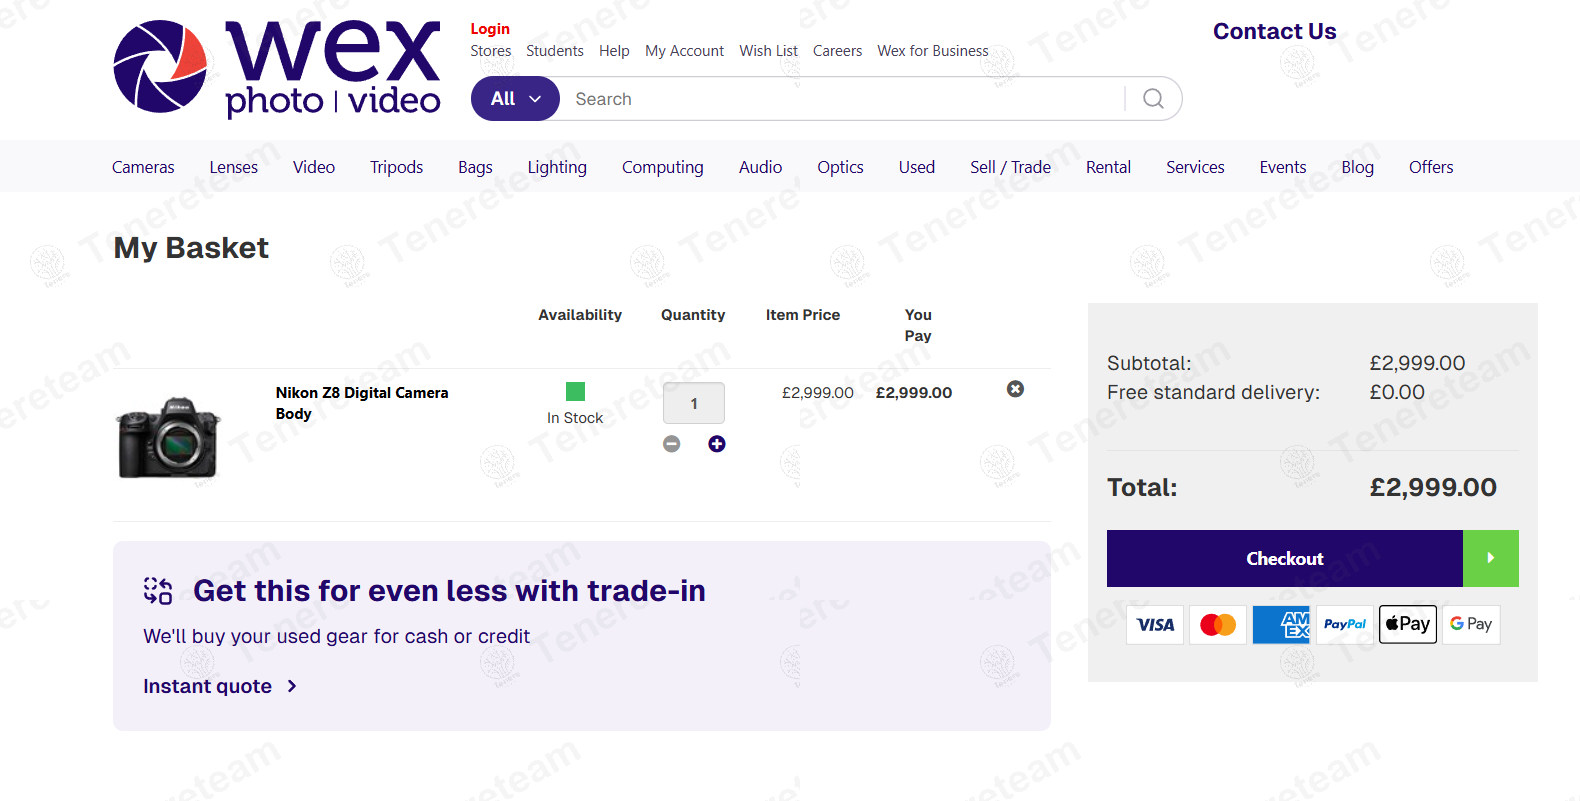Open the Lenses menu
Viewport: 1580px width, 801px height.
(x=234, y=167)
